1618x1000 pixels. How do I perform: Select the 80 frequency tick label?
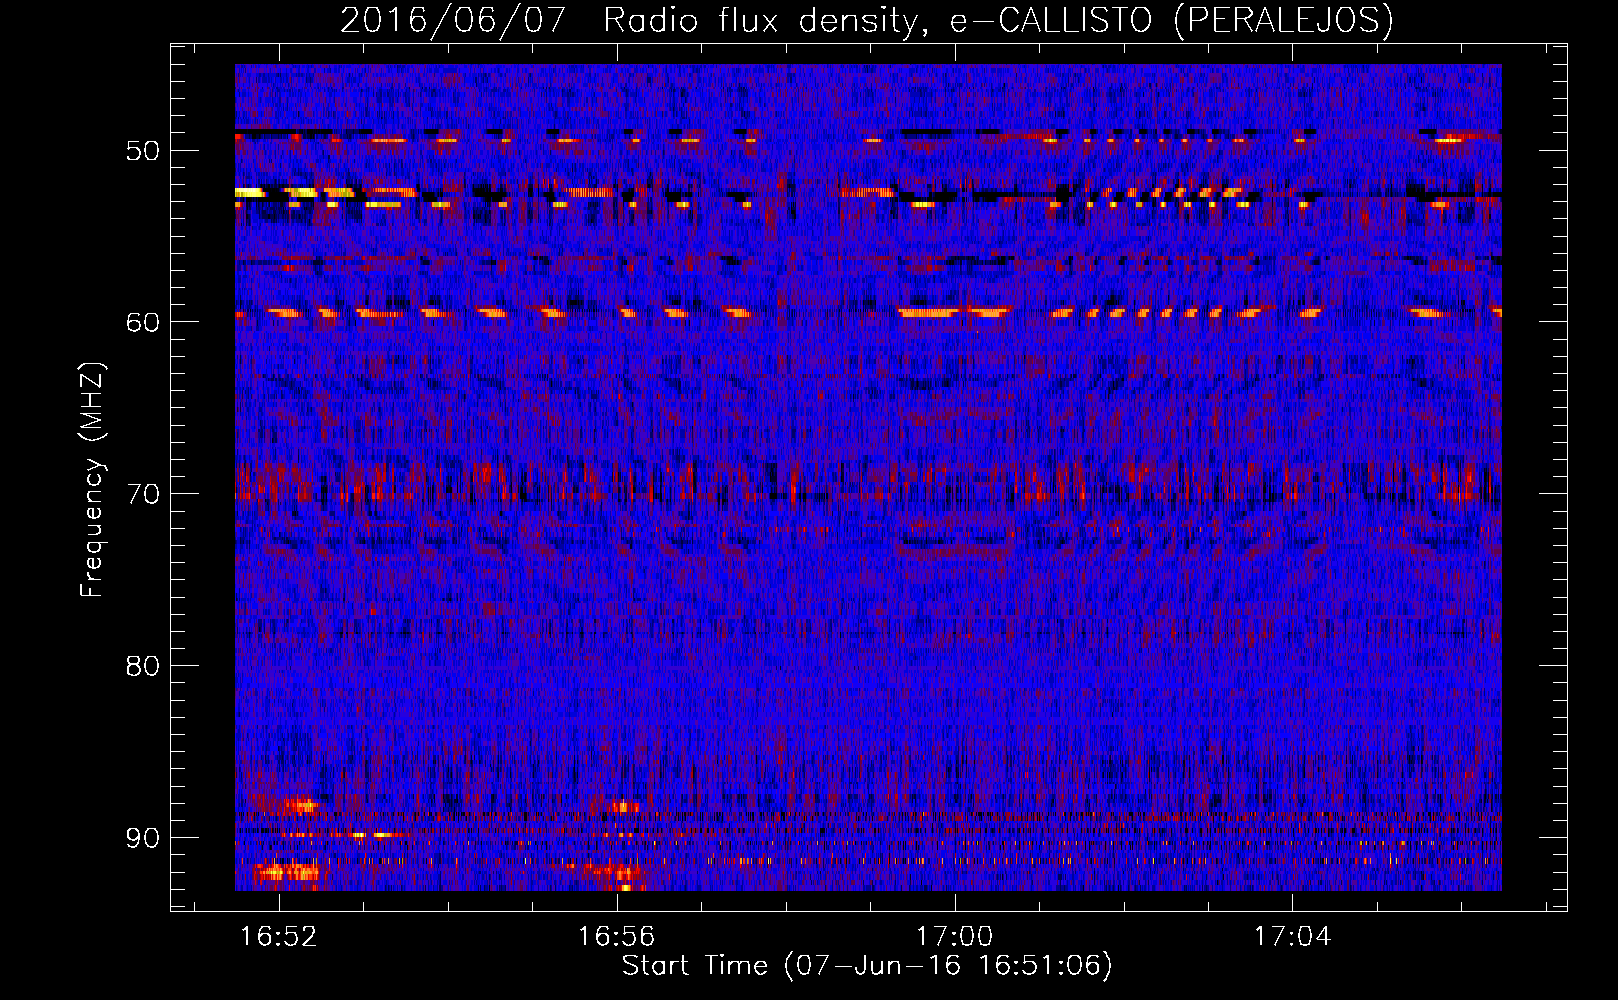tap(143, 666)
